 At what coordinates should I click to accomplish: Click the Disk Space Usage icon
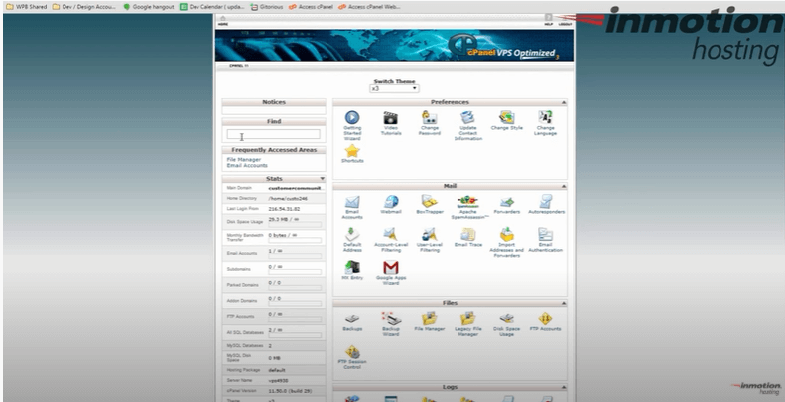(507, 319)
